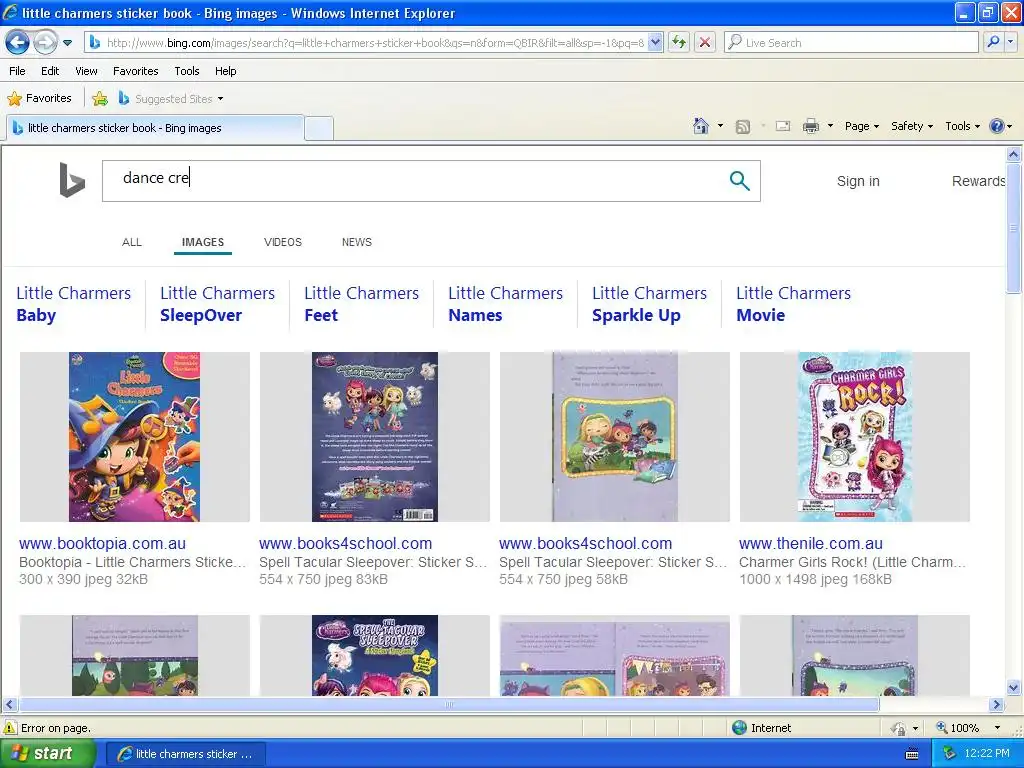The image size is (1024, 768).
Task: Open the Live Search provider dropdown arrow
Action: coord(1011,42)
